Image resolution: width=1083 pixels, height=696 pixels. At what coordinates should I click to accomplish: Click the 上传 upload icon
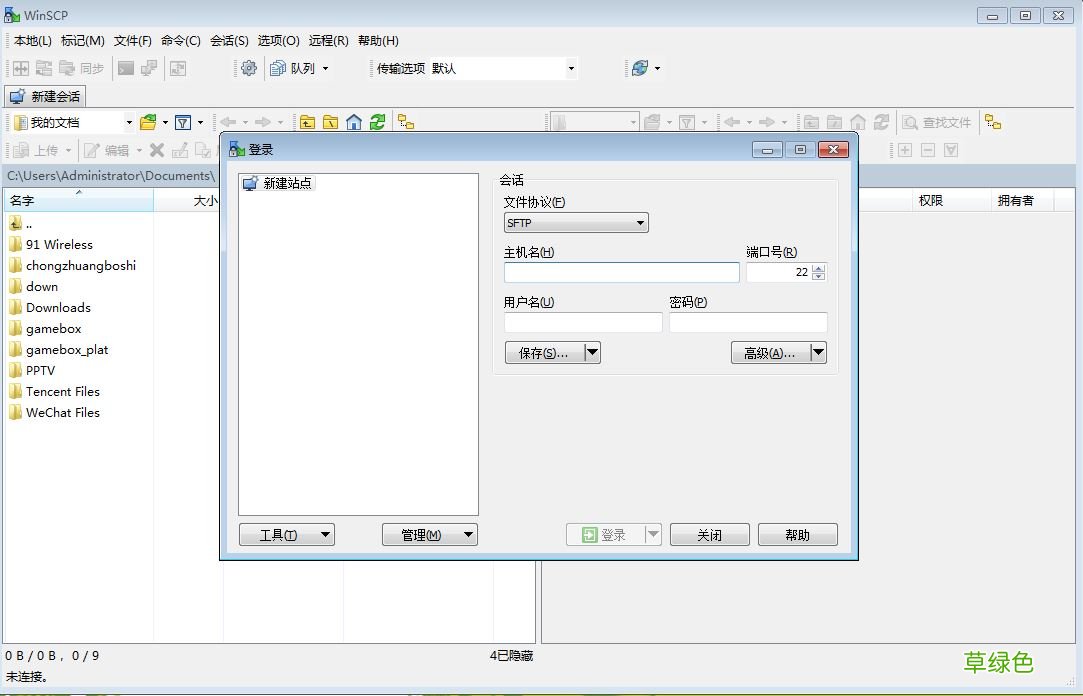[x=21, y=150]
